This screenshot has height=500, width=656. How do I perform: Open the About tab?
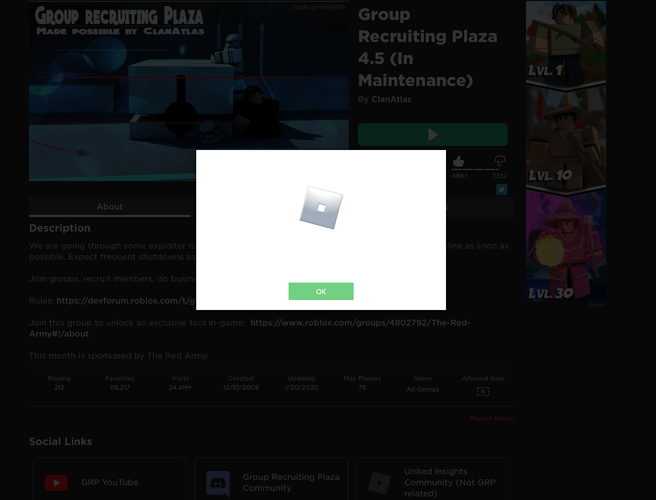coord(110,207)
